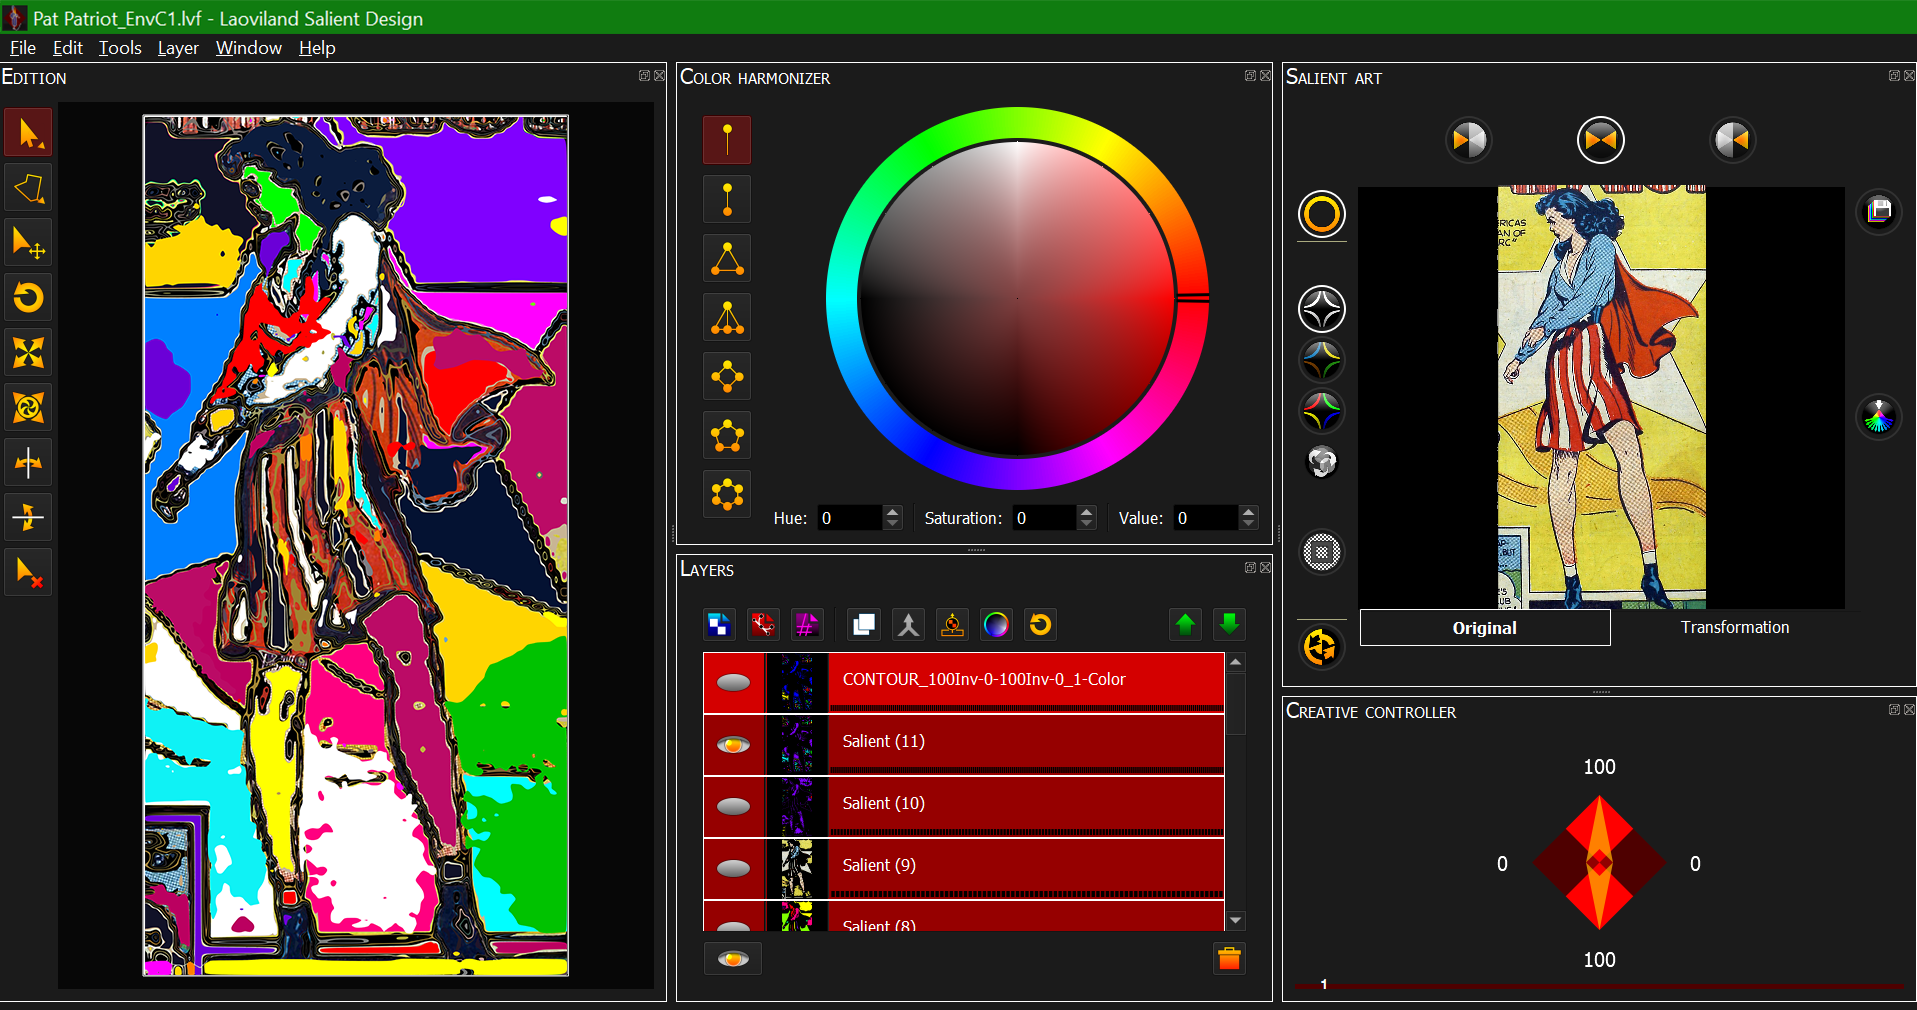
Task: Select the monochromatic single-point harmony mode
Action: tap(727, 140)
